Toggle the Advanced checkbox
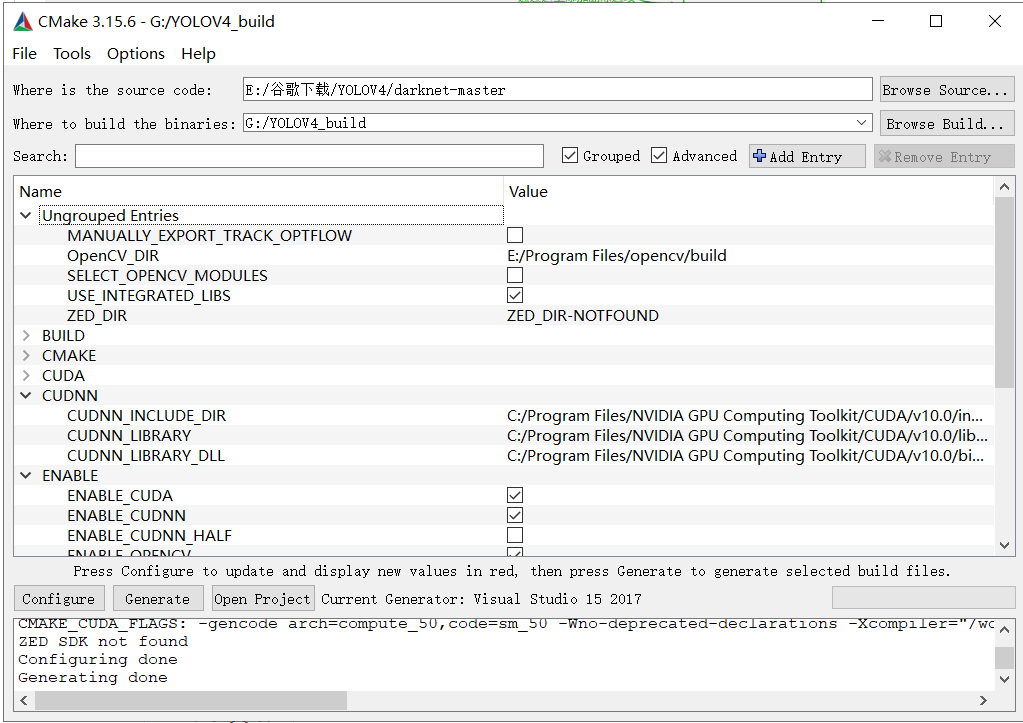The width and height of the screenshot is (1023, 723). pyautogui.click(x=659, y=155)
